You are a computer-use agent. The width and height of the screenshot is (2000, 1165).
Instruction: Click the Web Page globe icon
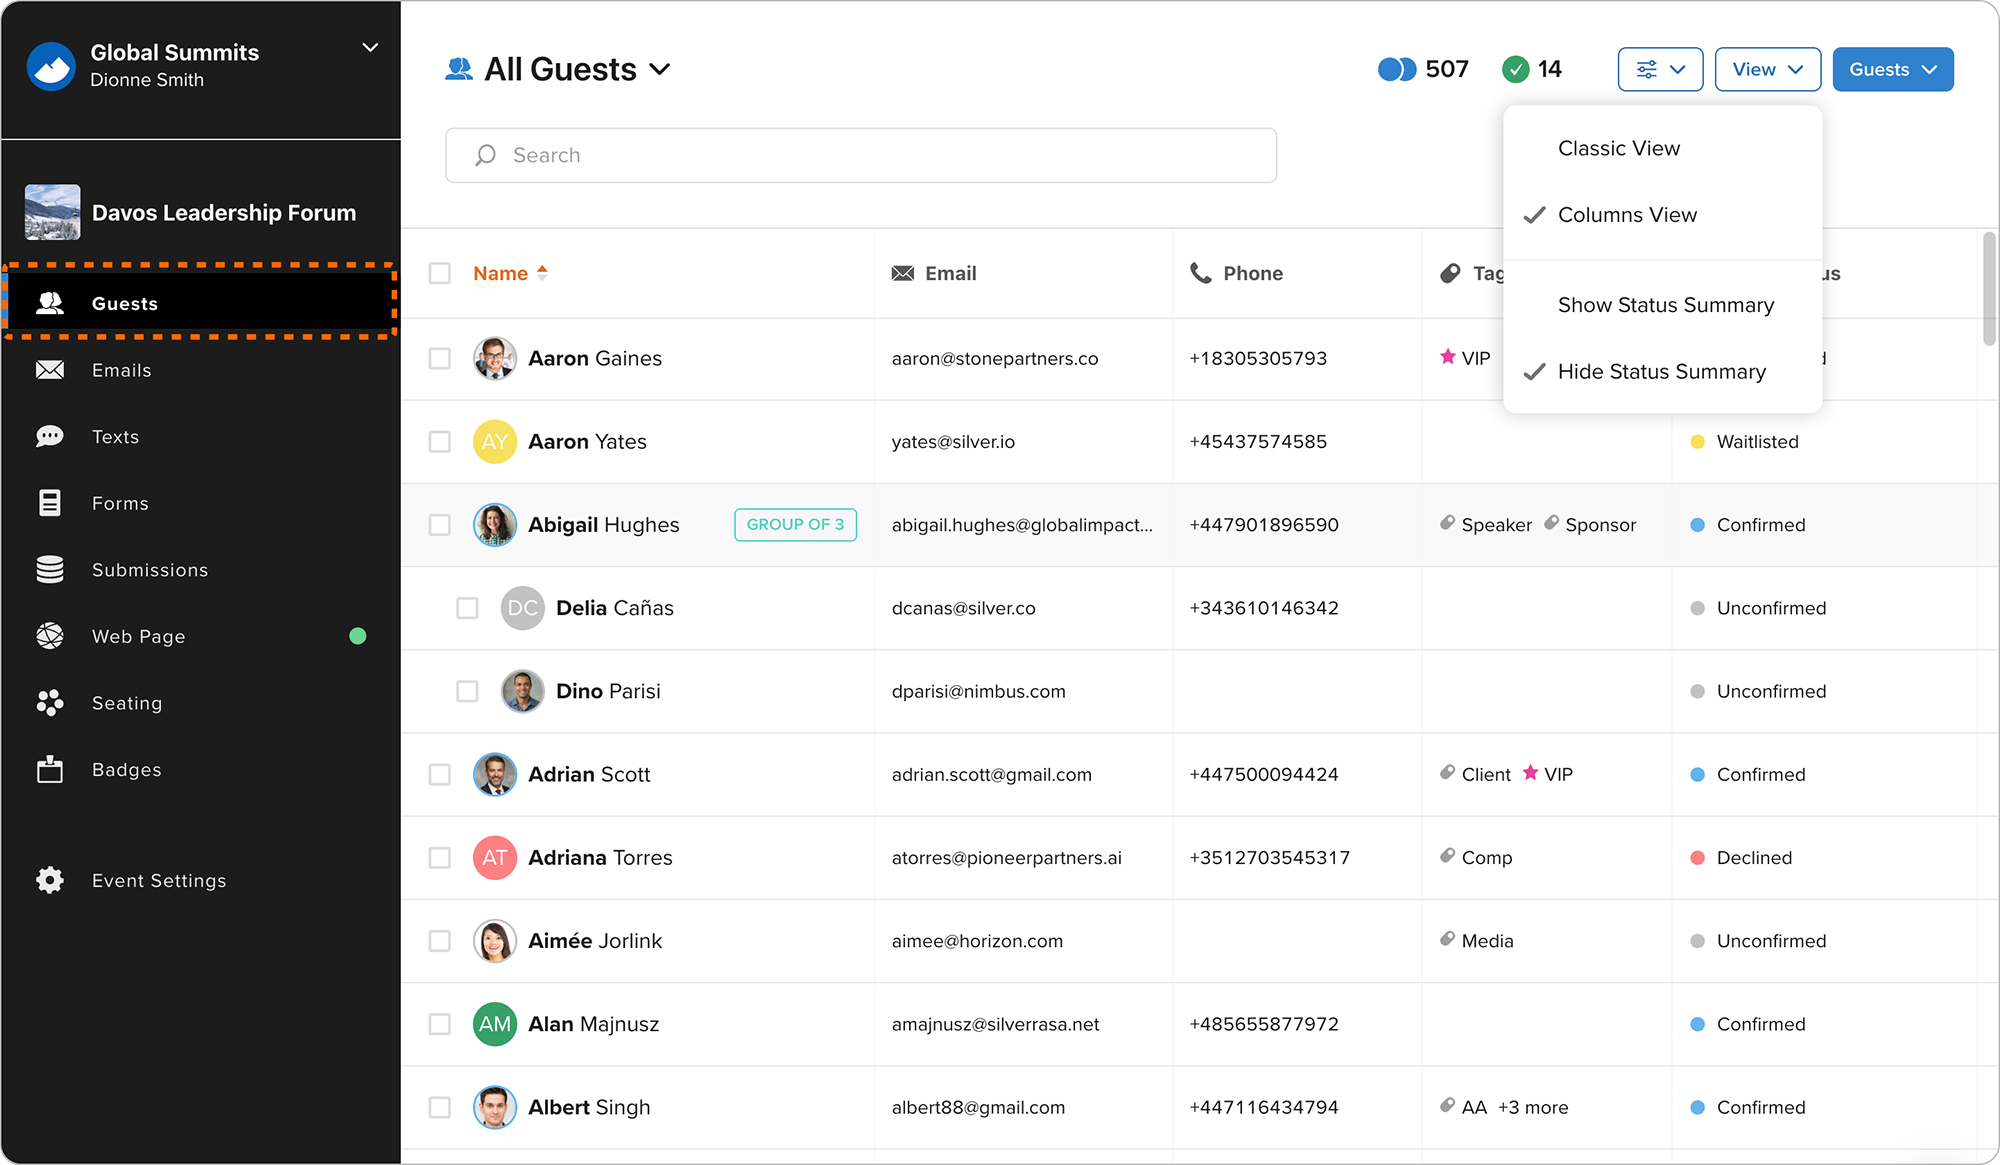click(50, 636)
